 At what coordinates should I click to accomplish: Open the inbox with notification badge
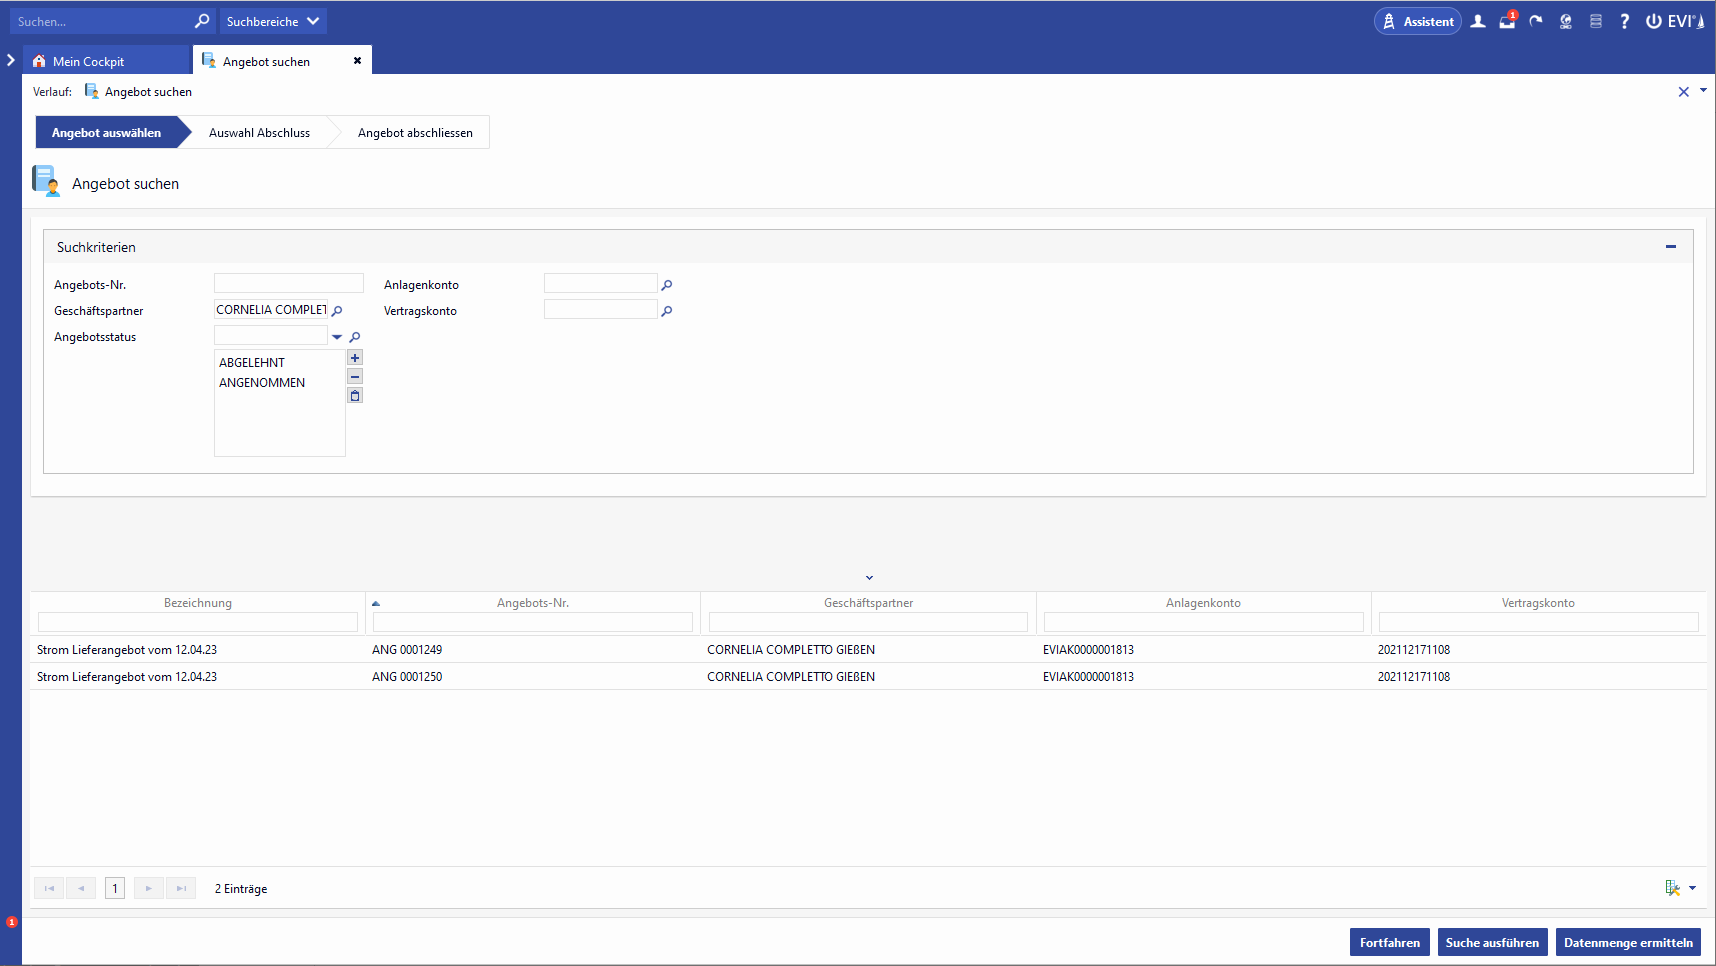(x=1507, y=21)
